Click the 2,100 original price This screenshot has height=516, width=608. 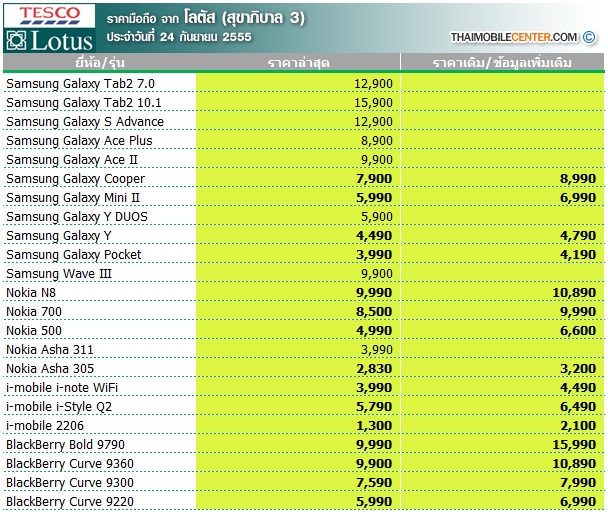(578, 426)
